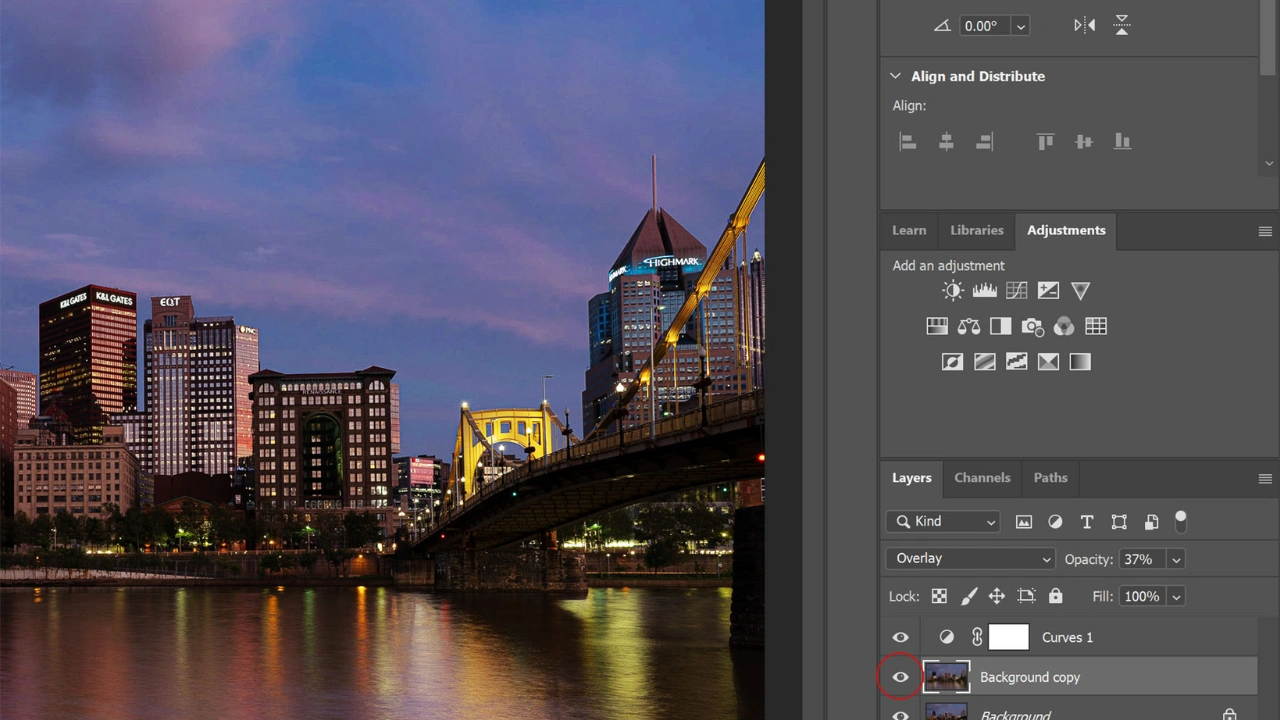Create a Photo Filter adjustment

(1032, 326)
